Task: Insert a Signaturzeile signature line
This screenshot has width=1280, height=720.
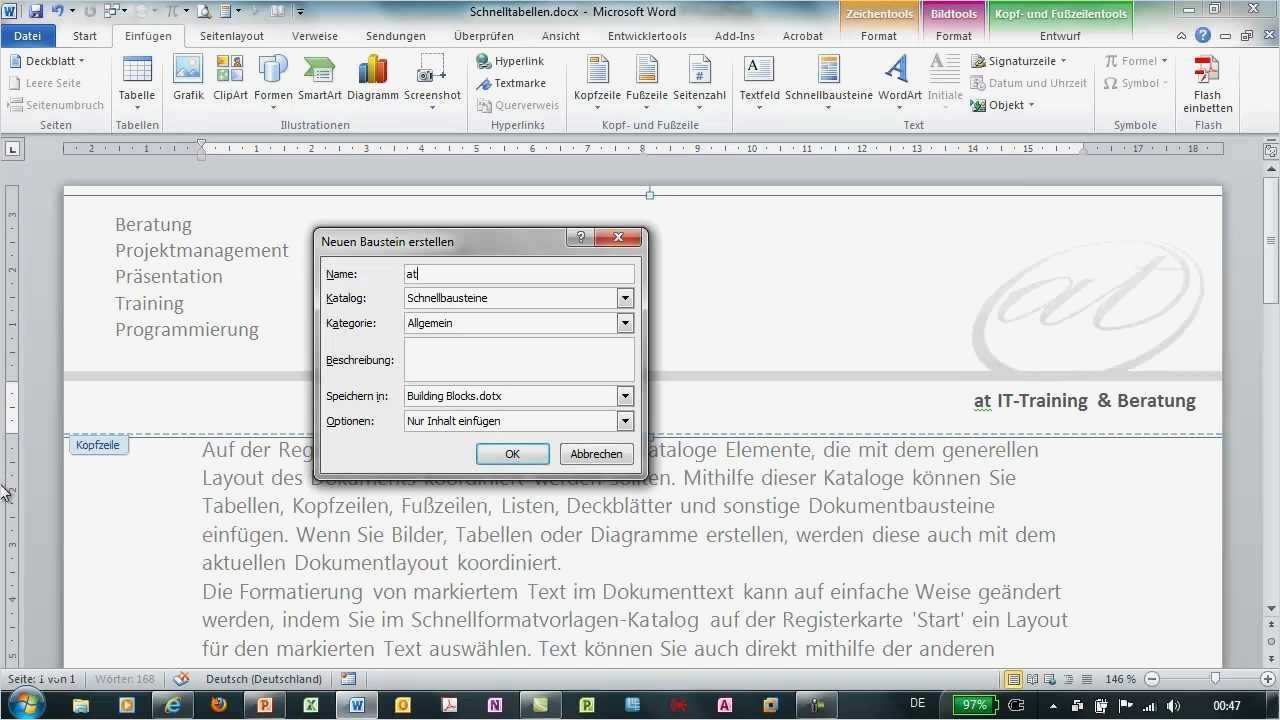Action: [1018, 61]
